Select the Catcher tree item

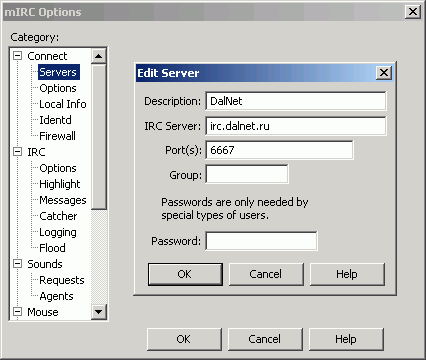58,216
